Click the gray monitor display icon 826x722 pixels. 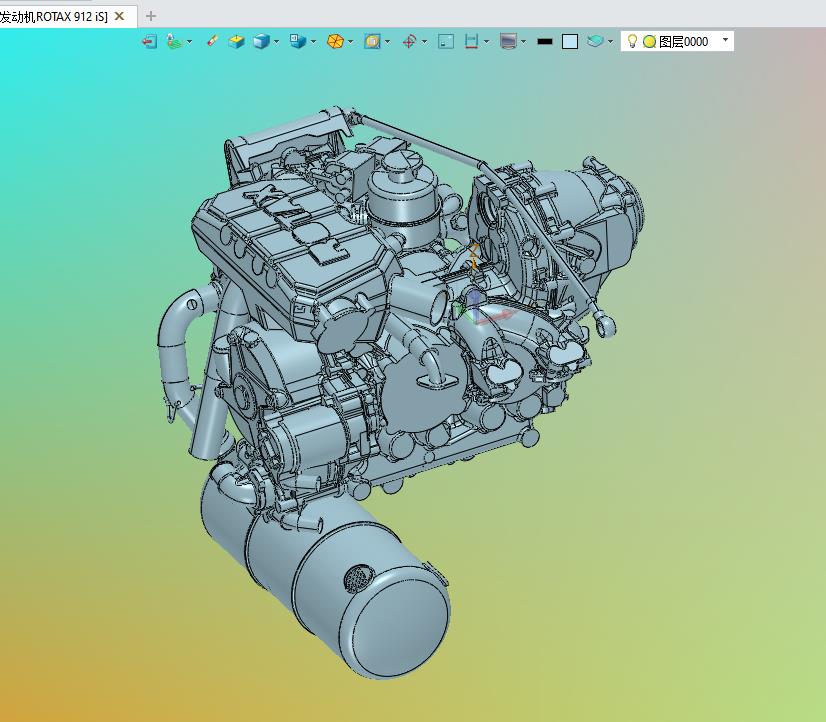click(x=508, y=41)
